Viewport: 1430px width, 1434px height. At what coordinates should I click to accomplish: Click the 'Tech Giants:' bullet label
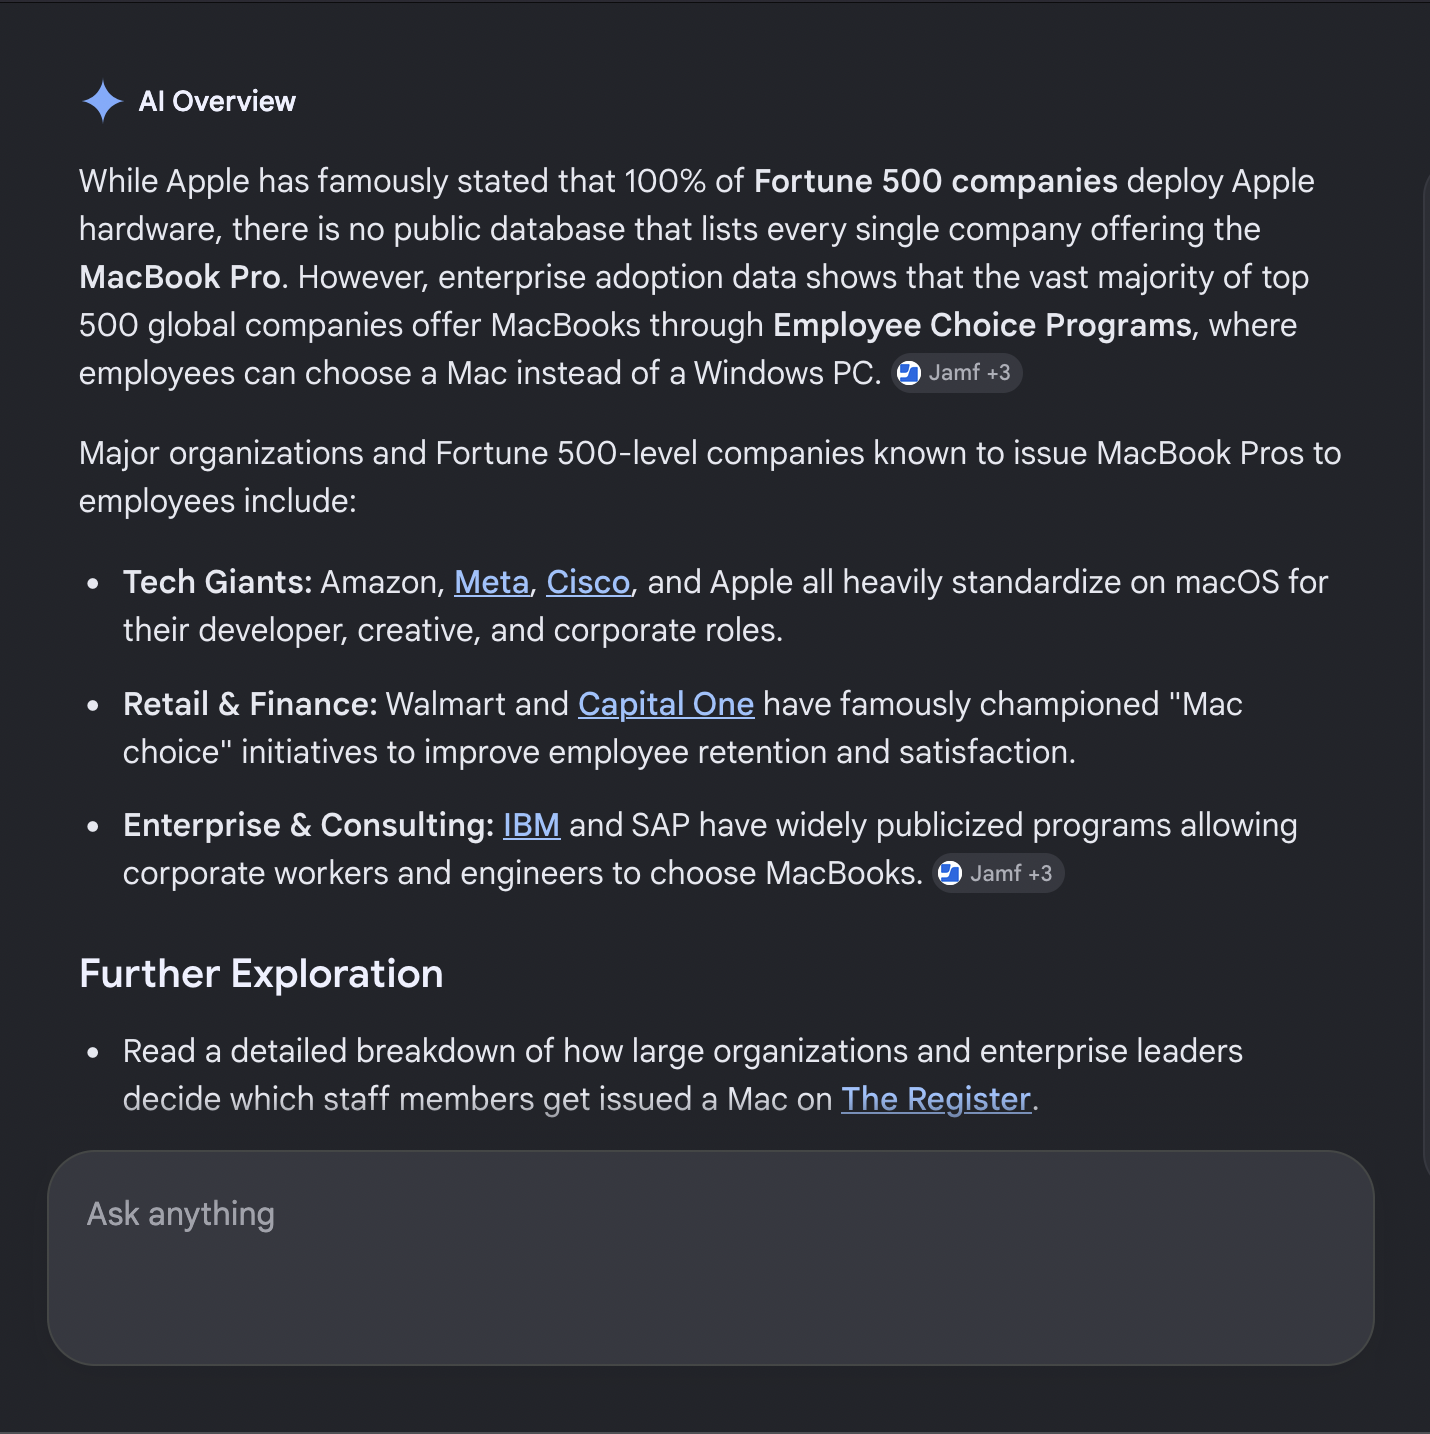(218, 582)
